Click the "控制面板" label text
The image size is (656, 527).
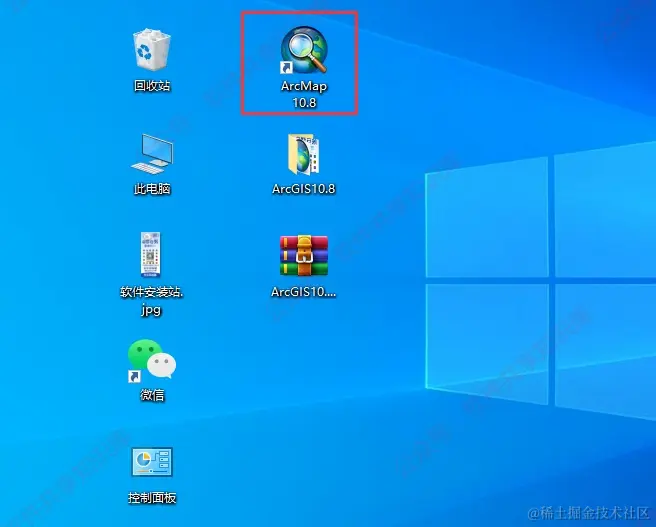coord(152,498)
